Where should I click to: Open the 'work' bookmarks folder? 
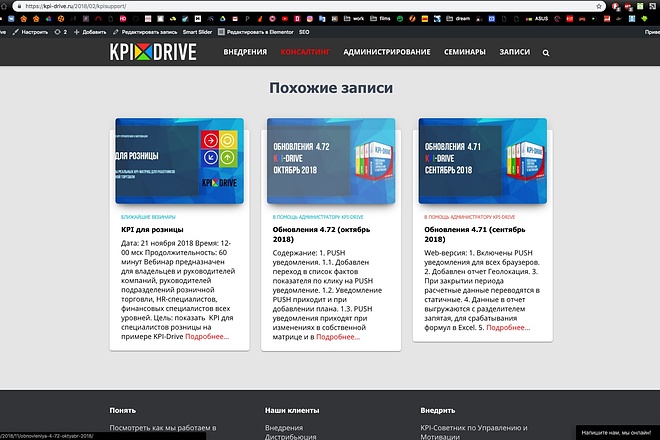pos(354,19)
